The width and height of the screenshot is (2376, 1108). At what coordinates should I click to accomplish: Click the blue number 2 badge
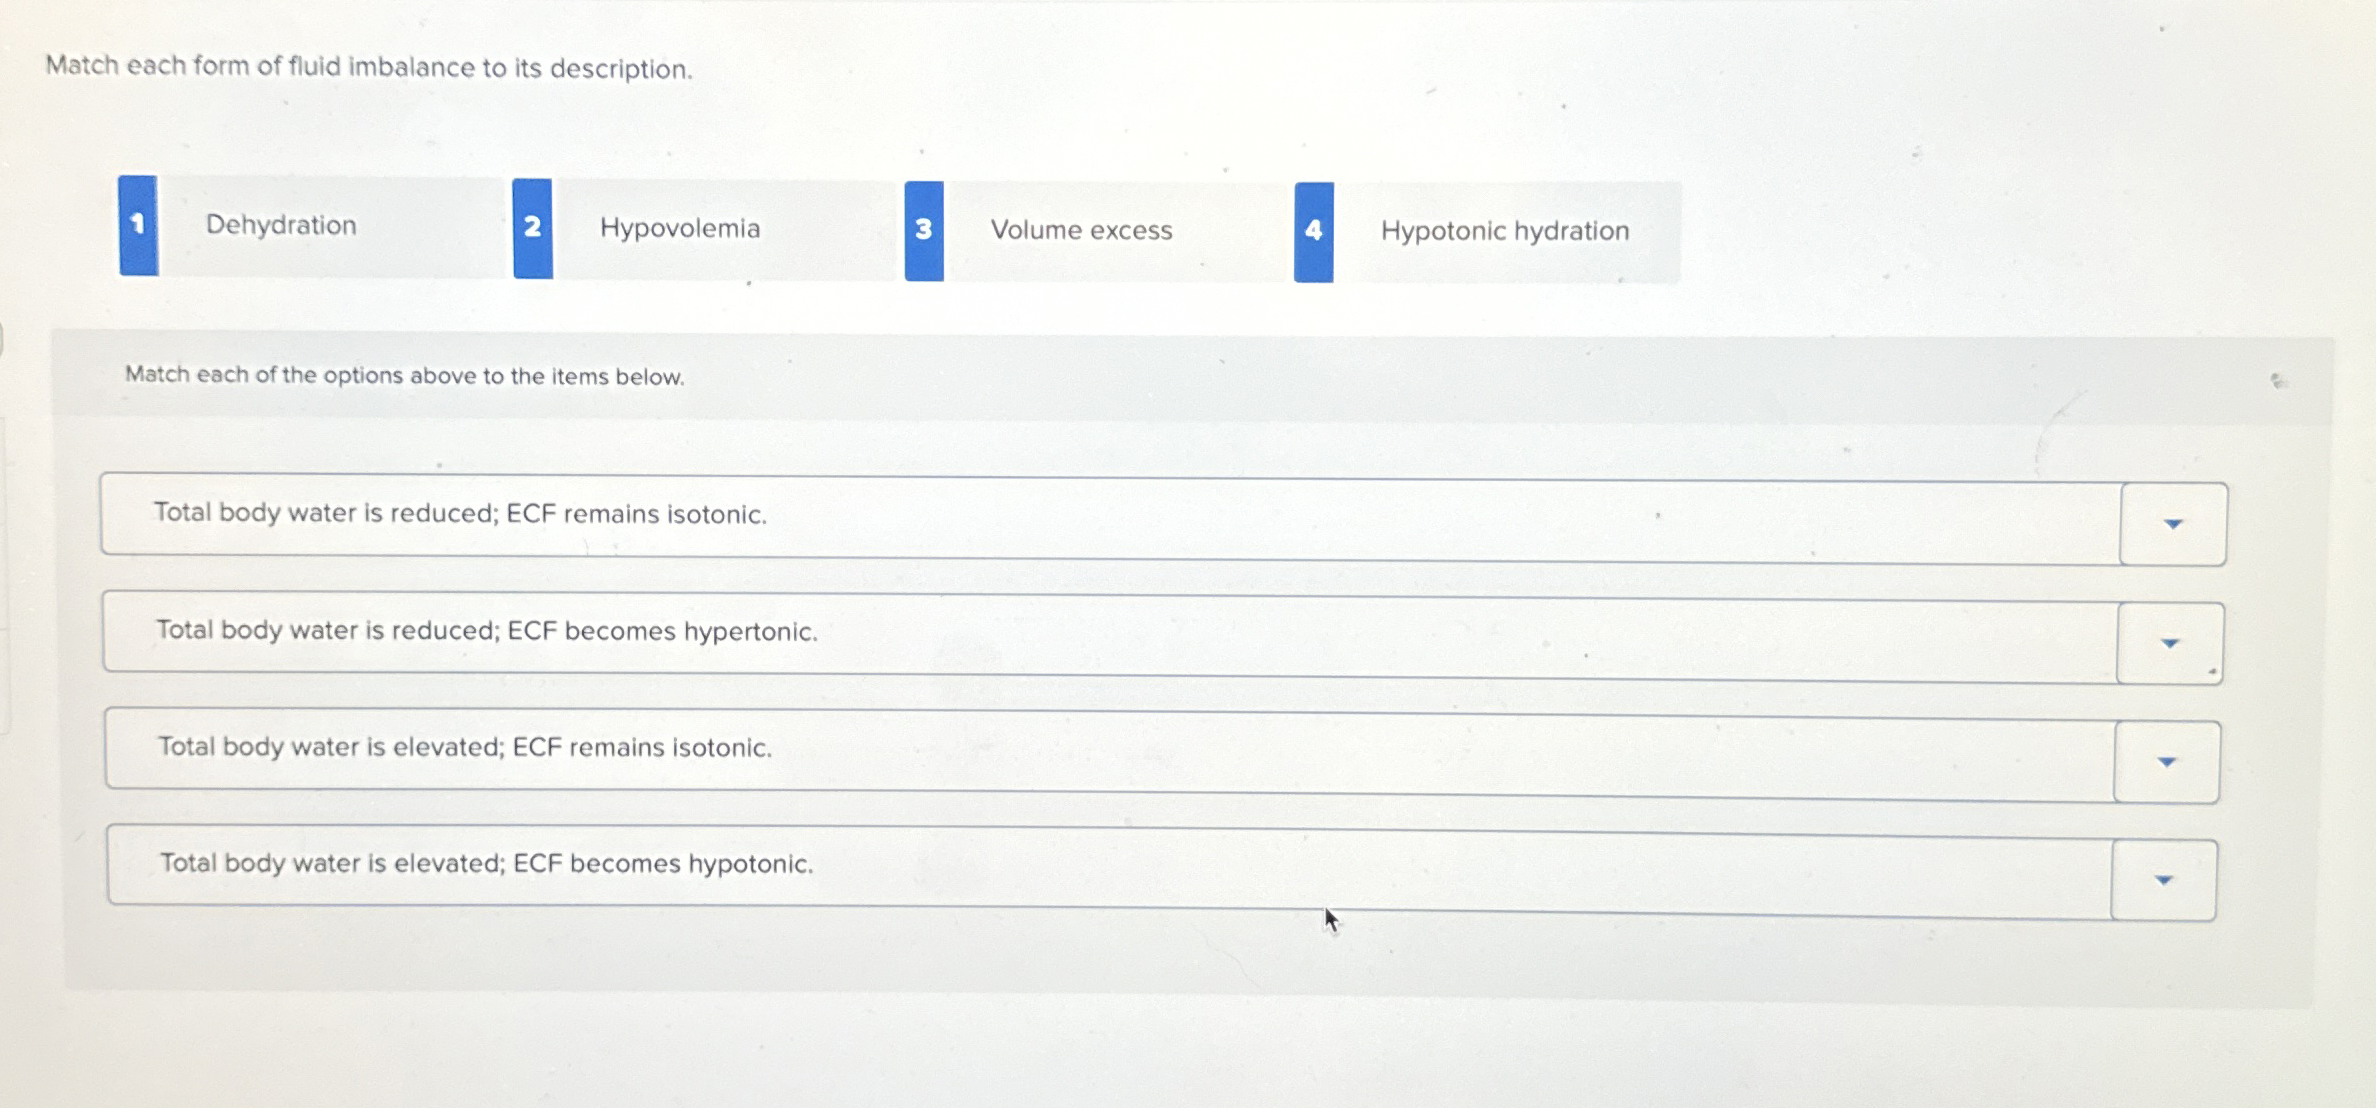pyautogui.click(x=533, y=228)
